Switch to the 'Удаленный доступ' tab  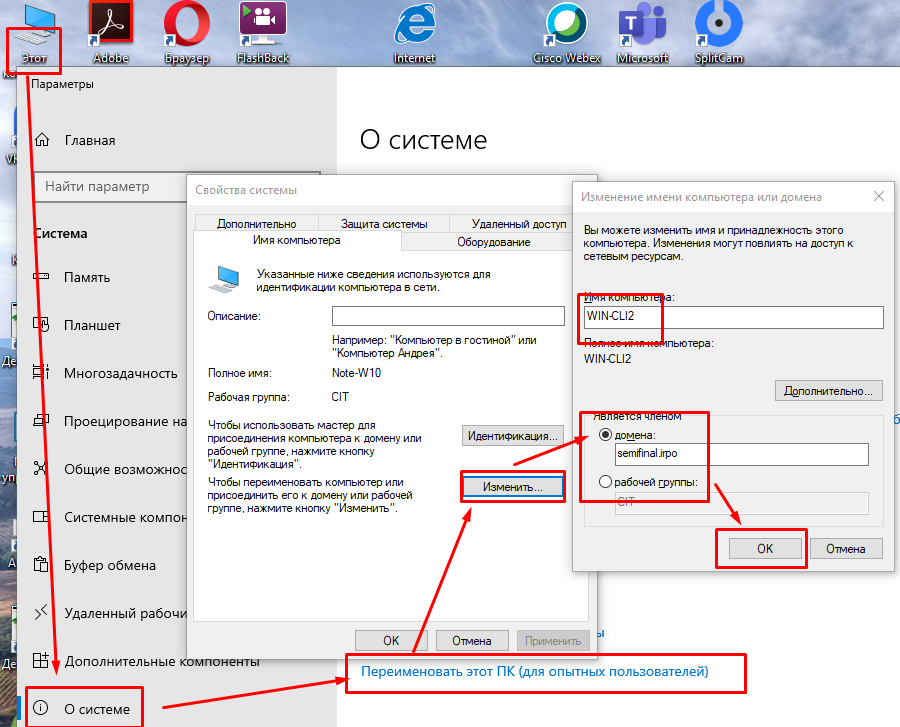(518, 224)
